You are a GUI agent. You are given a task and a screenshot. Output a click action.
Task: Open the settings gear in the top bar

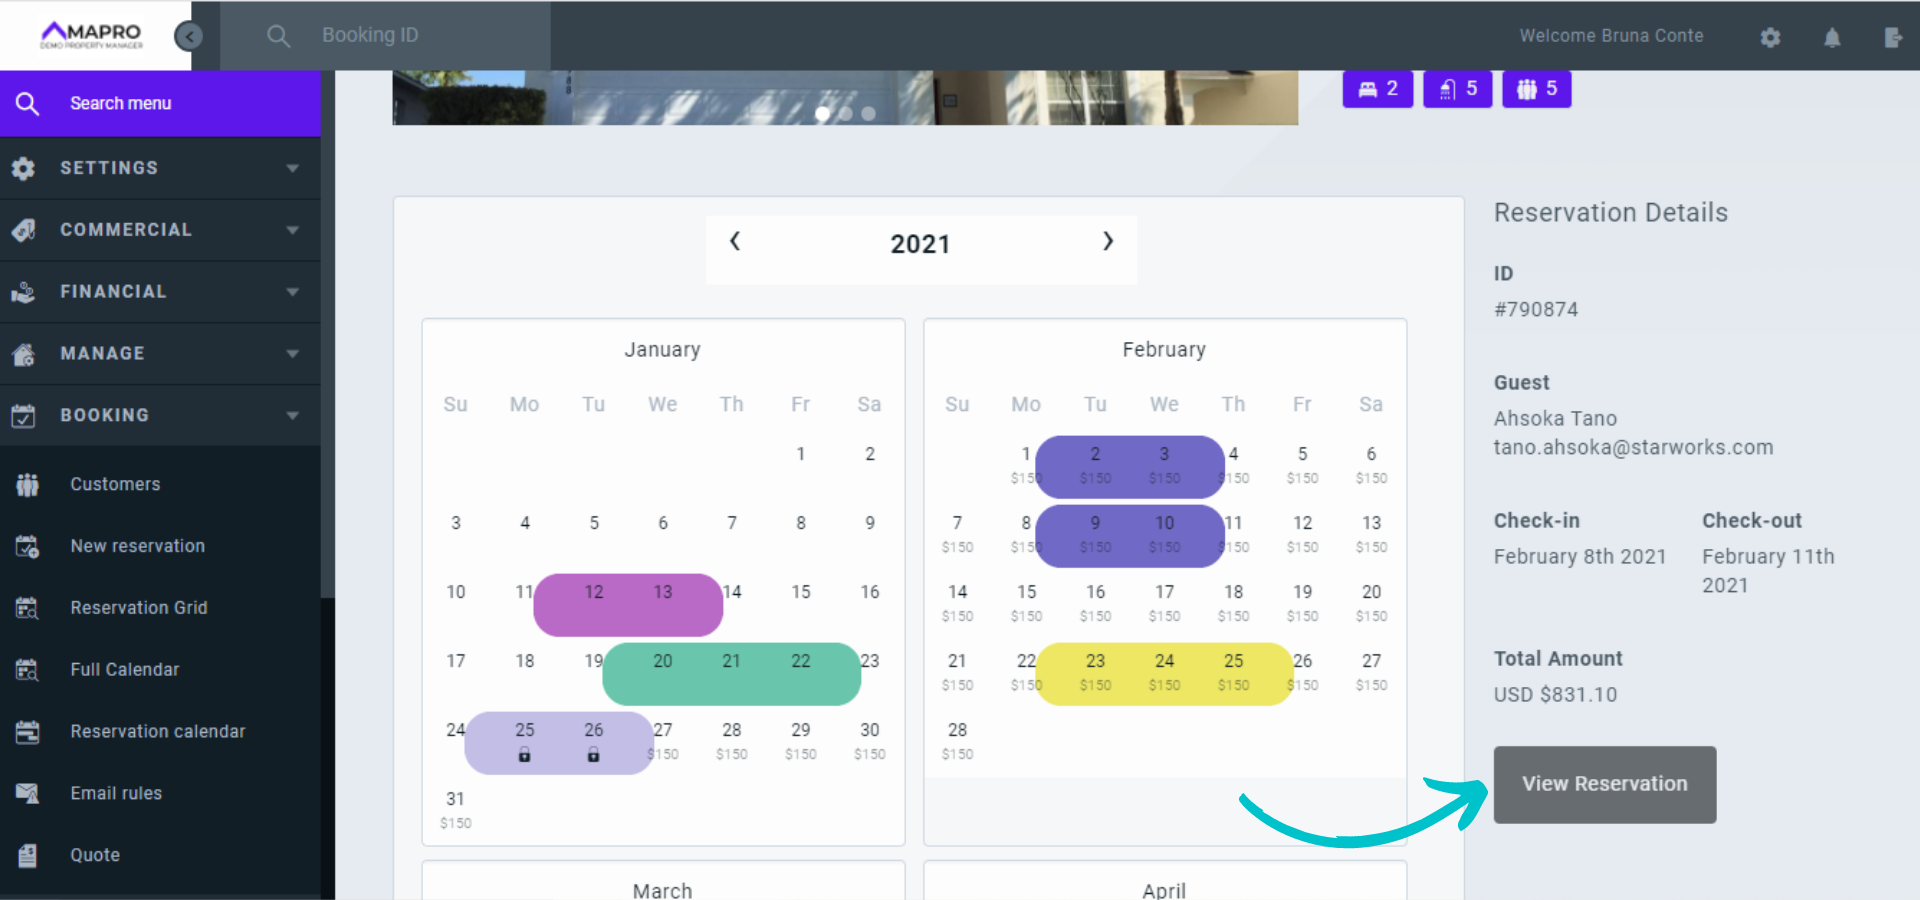[x=1769, y=36]
